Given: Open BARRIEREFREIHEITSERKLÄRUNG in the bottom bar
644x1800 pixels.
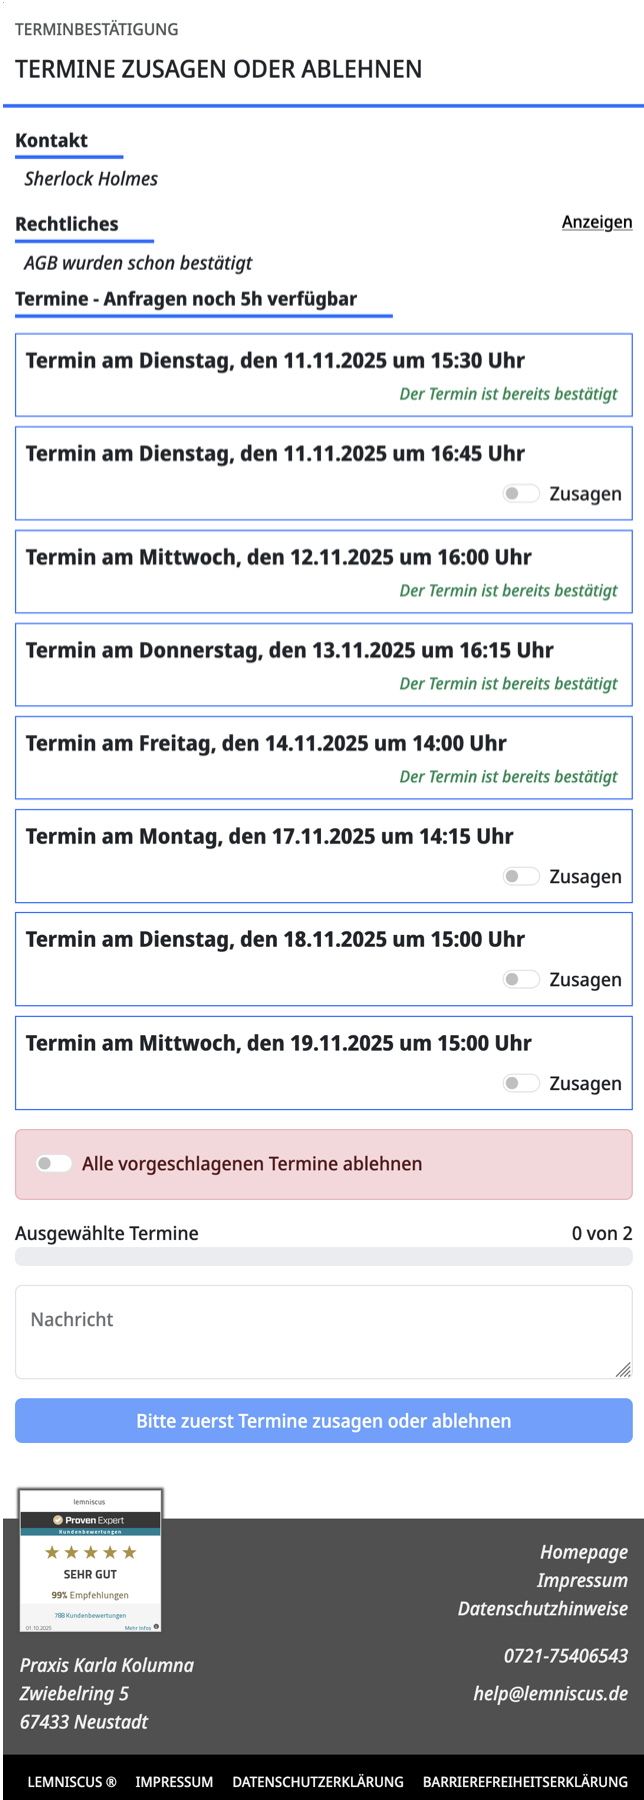Looking at the screenshot, I should coord(525,1782).
